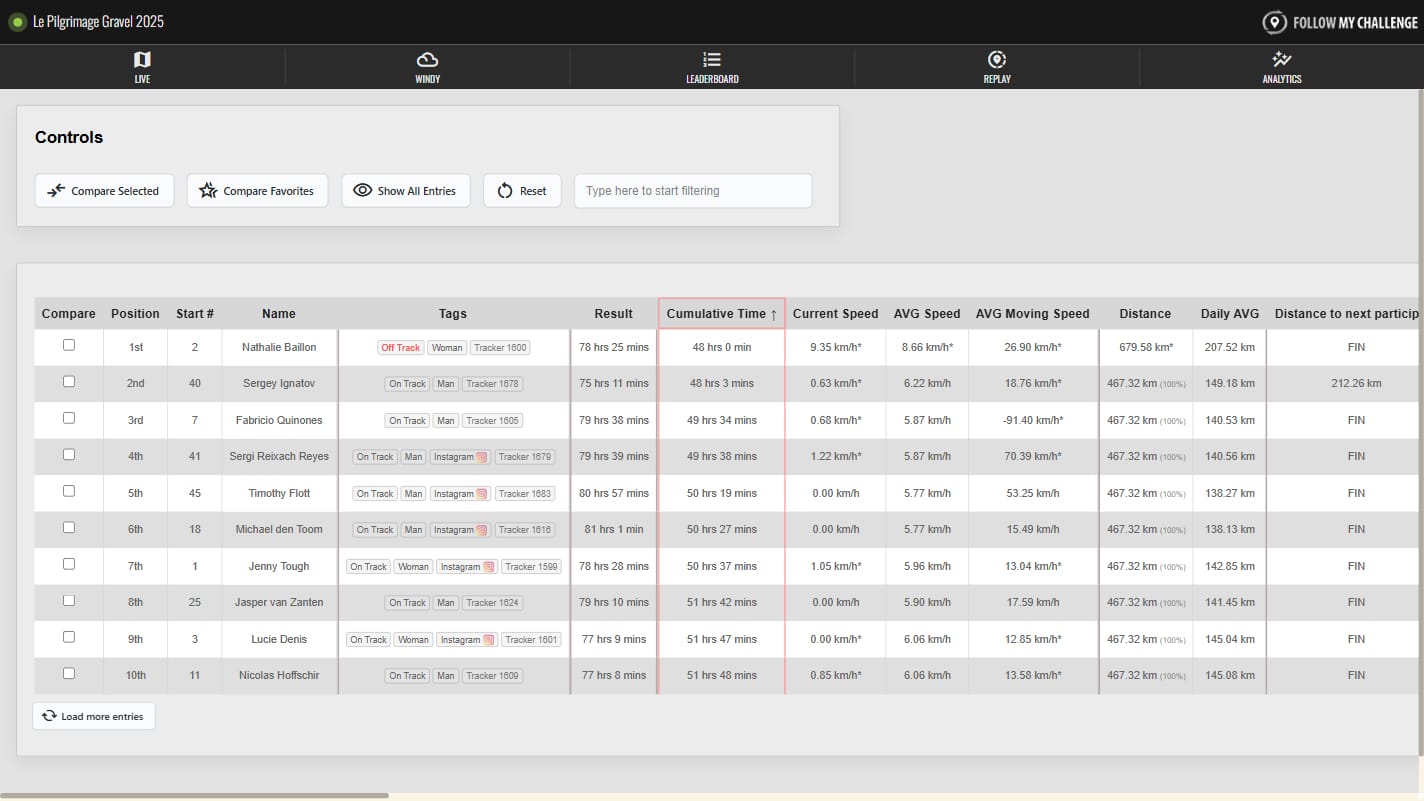Screen dimensions: 1424x801
Task: Select the Leaderboard list icon
Action: [712, 60]
